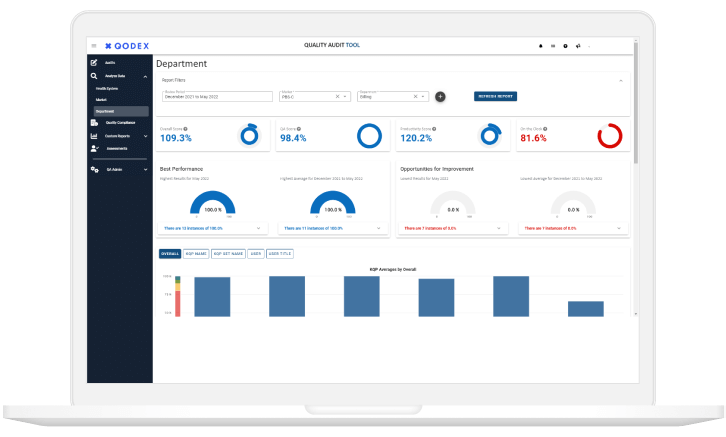Click the round plus add filter button
Screen dimensions: 726x437
pyautogui.click(x=441, y=96)
